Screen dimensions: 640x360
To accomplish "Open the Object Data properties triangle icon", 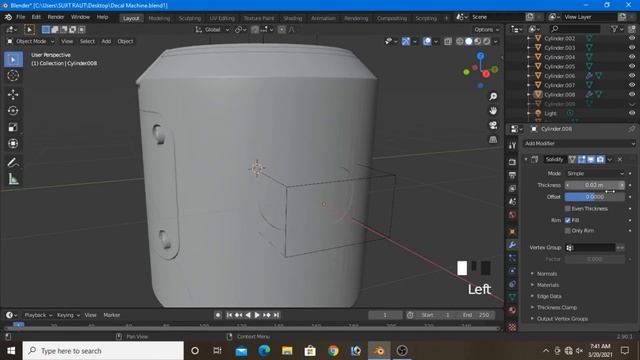I will tap(512, 297).
